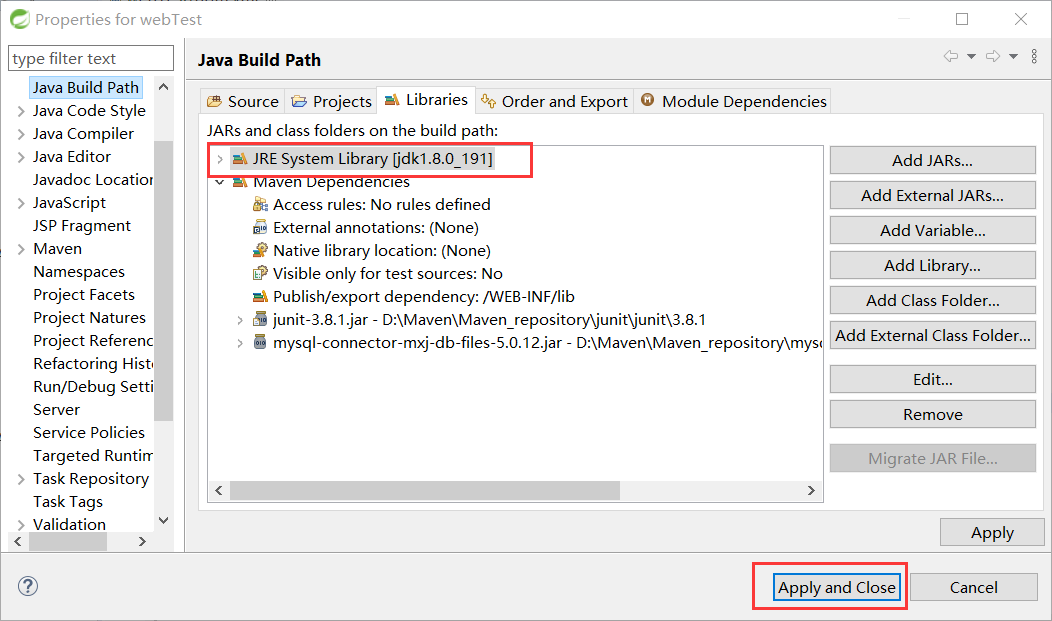The width and height of the screenshot is (1052, 621).
Task: Click the Publish/export dependency icon
Action: click(x=260, y=296)
